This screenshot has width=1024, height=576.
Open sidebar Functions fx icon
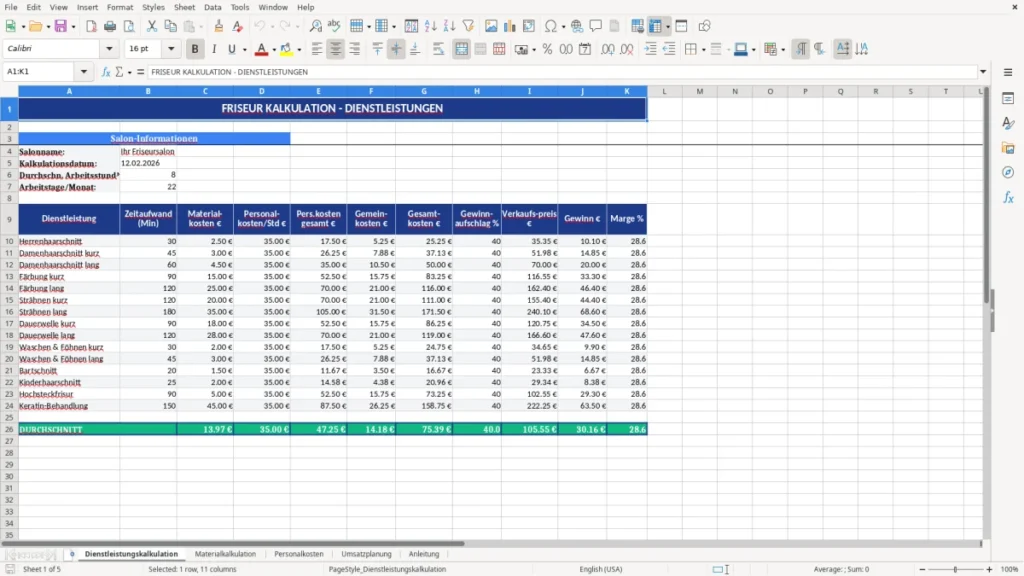point(1008,197)
